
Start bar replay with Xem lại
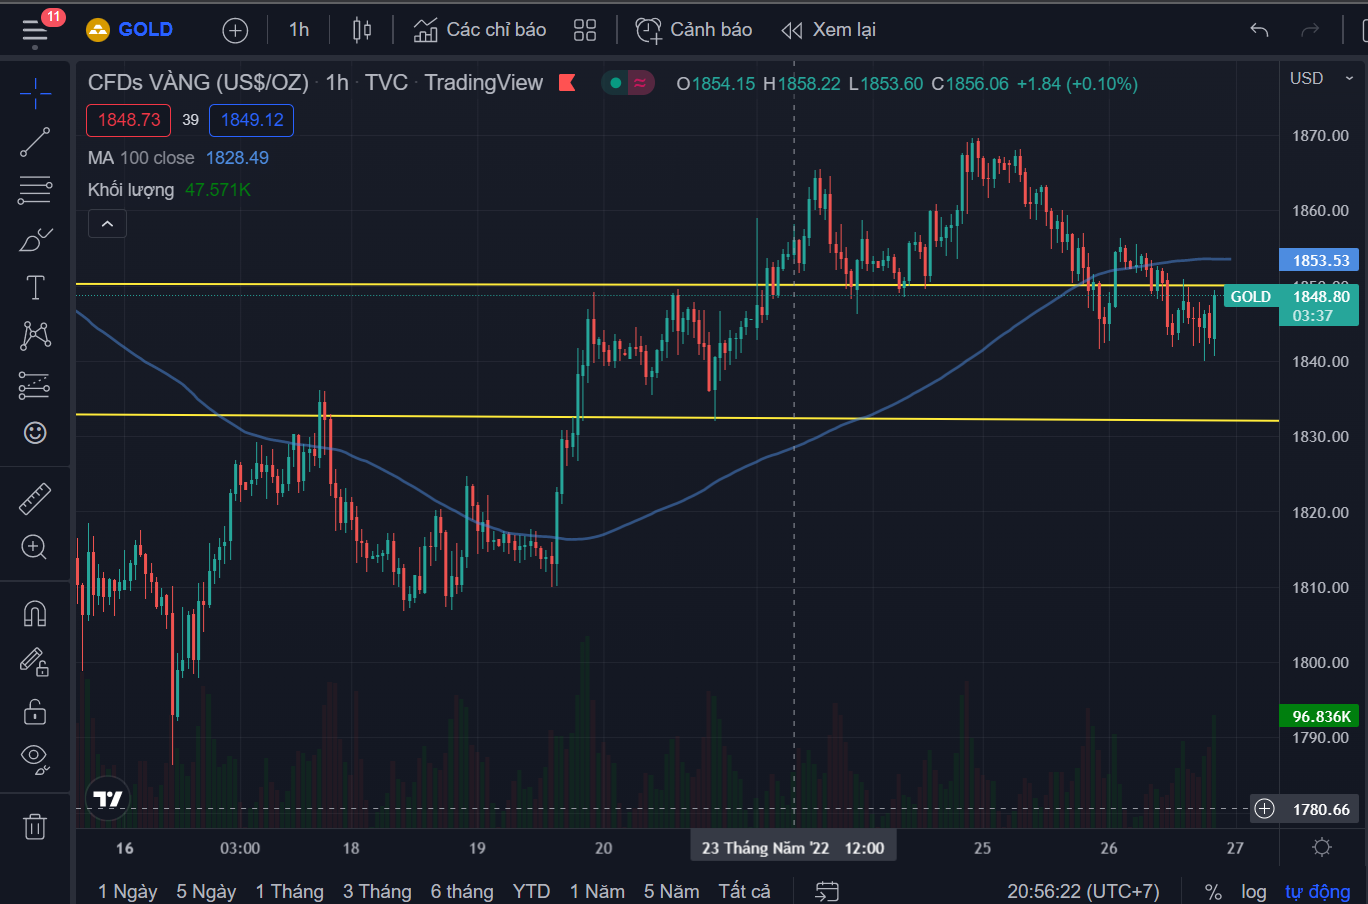[828, 30]
